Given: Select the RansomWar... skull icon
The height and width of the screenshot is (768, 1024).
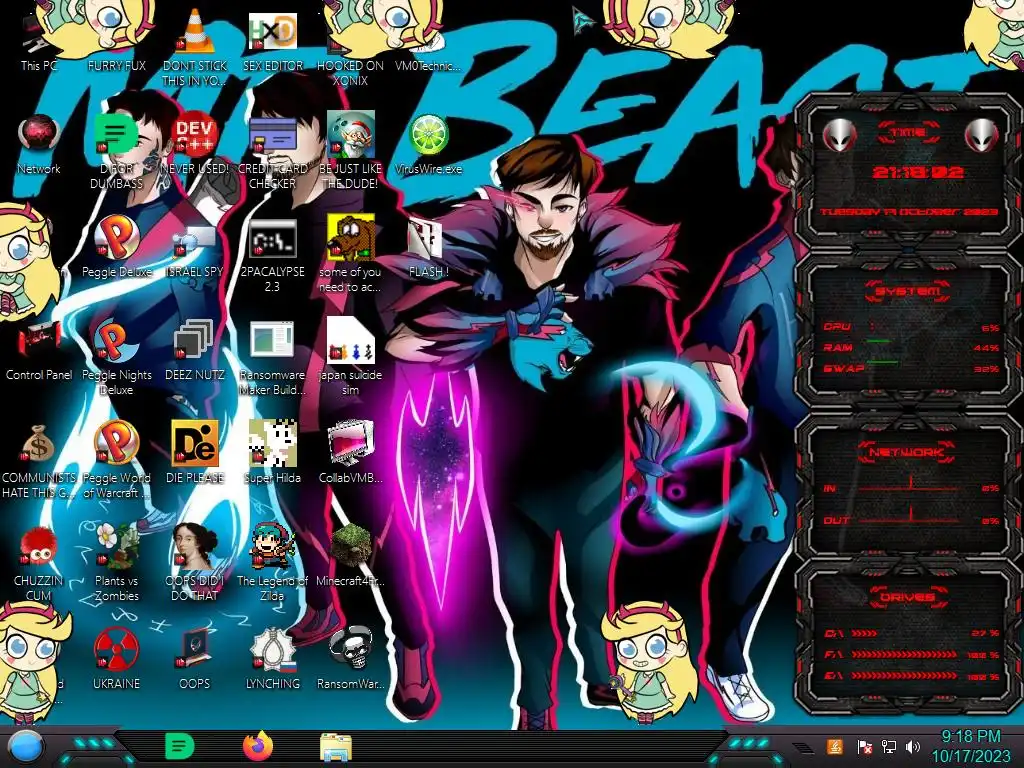Looking at the screenshot, I should 350,658.
